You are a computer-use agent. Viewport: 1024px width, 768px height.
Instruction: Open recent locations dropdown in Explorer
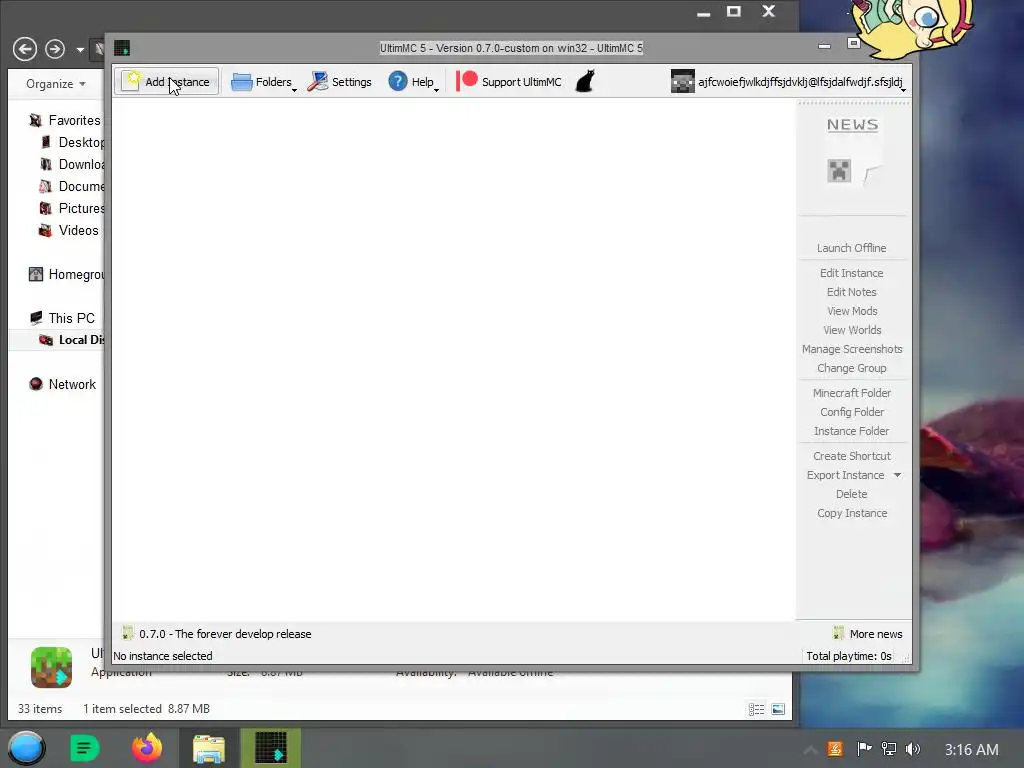tap(80, 50)
